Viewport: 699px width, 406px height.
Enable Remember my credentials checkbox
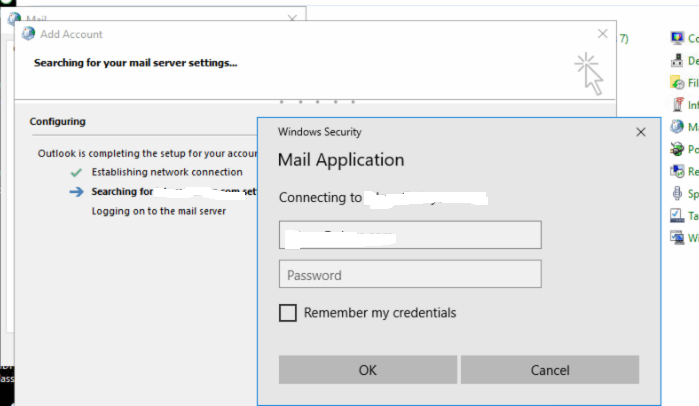(288, 312)
